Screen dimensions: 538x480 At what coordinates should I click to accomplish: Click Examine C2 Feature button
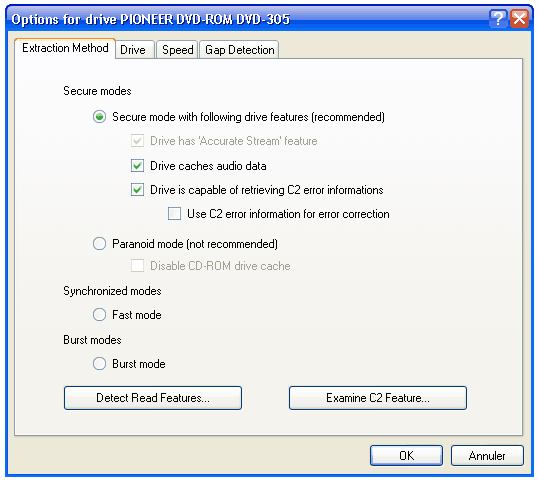[x=378, y=398]
